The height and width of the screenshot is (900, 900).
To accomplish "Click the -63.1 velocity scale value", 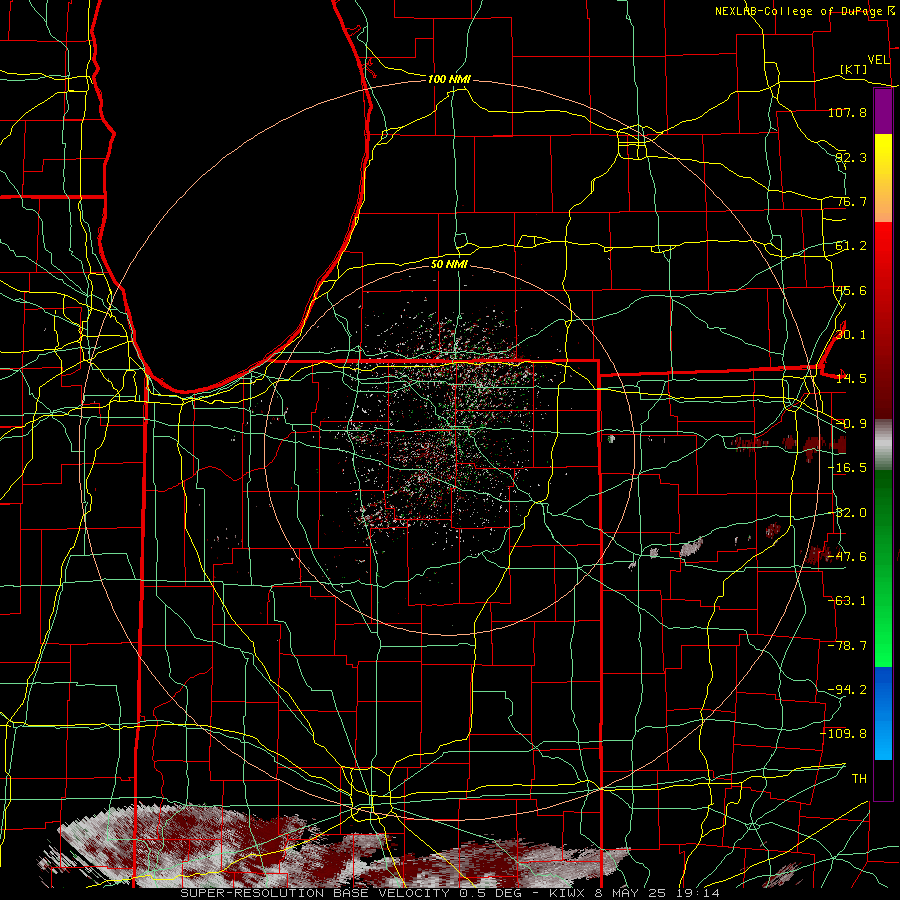I will click(x=847, y=601).
